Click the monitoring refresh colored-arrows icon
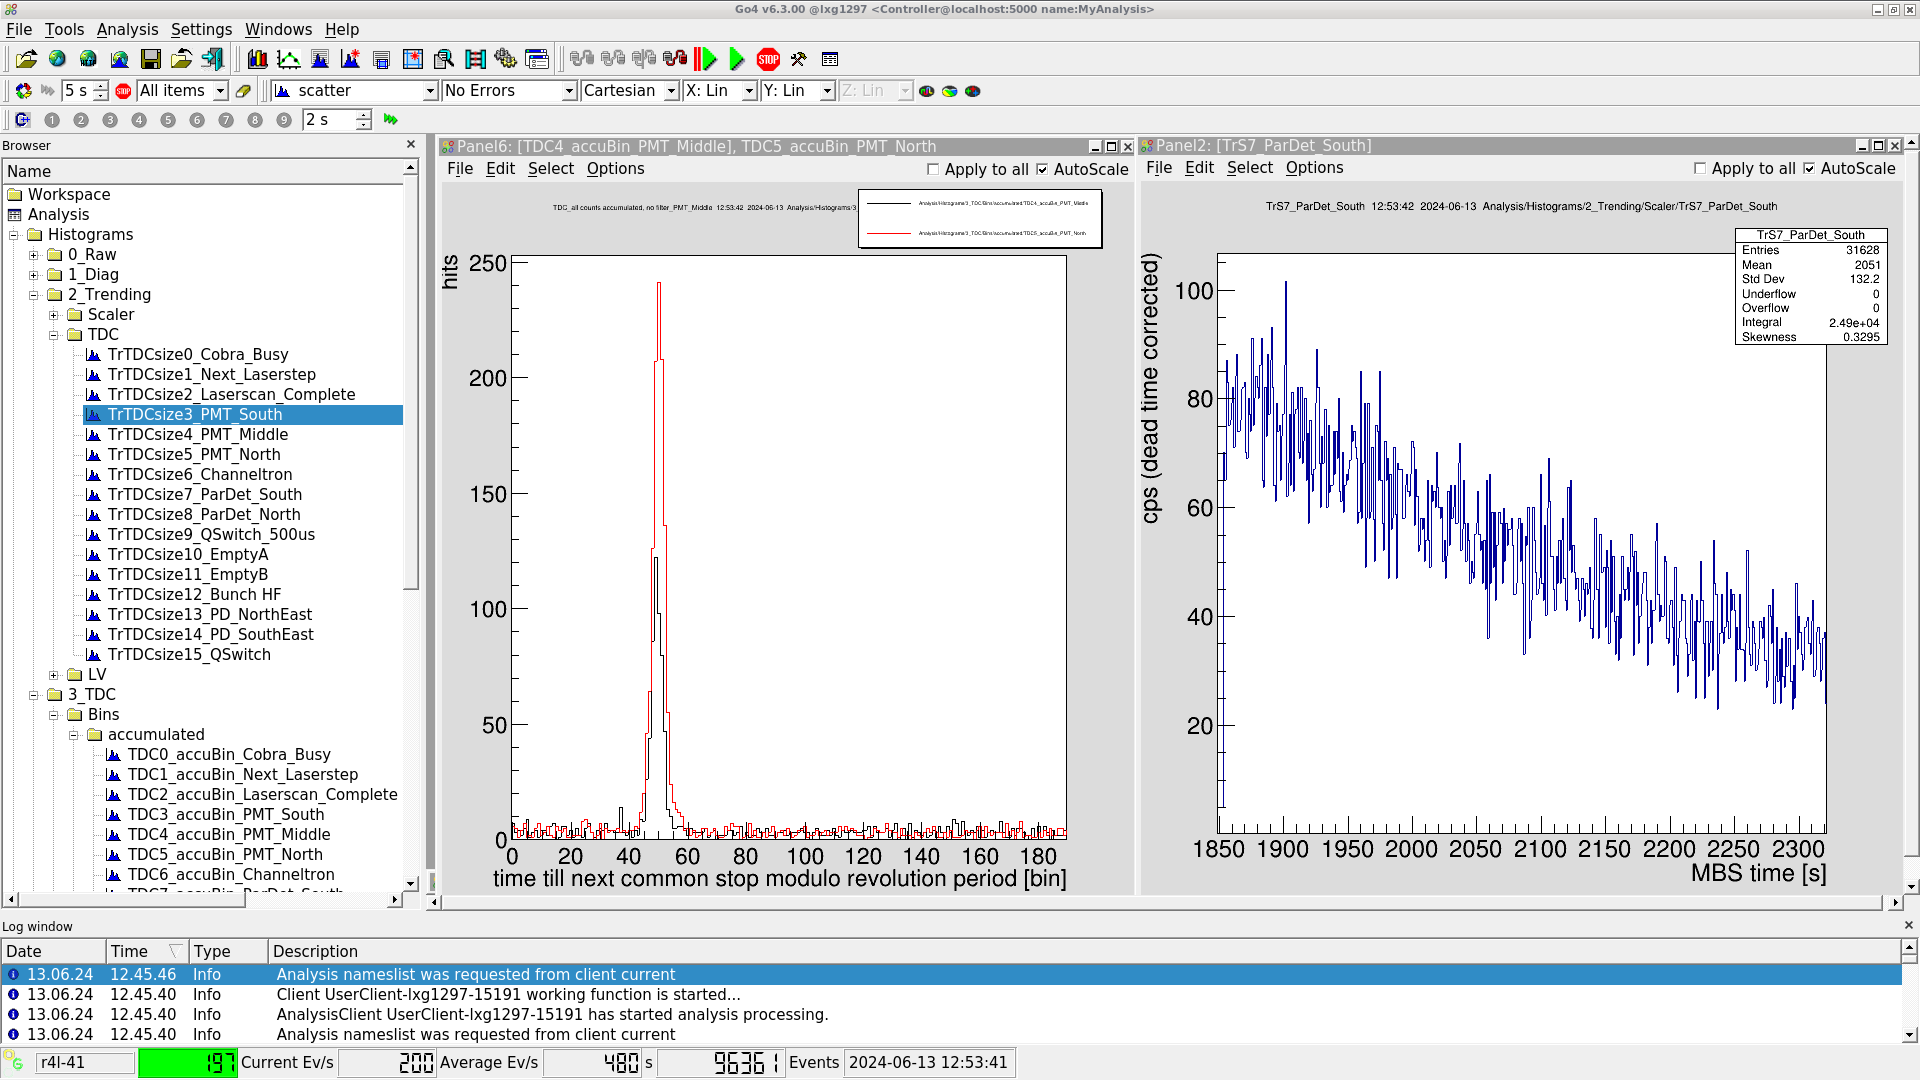The image size is (1920, 1080). 23,91
